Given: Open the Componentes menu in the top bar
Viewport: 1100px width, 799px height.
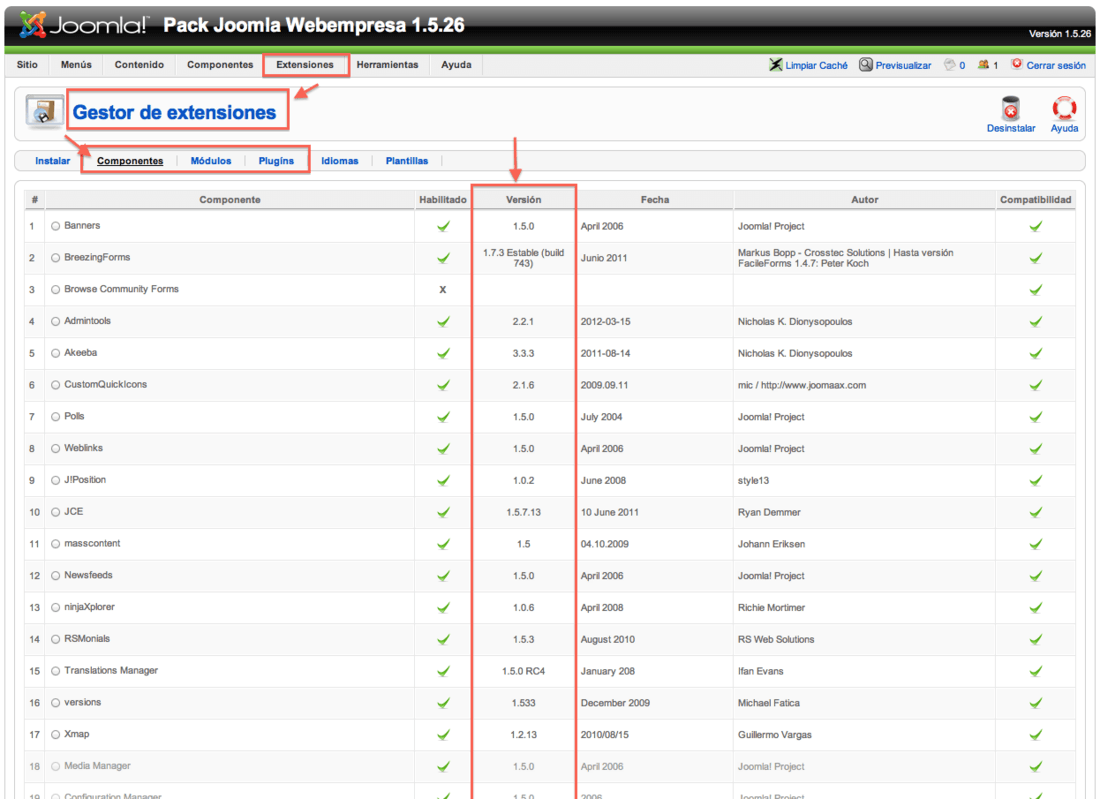Looking at the screenshot, I should click(220, 65).
